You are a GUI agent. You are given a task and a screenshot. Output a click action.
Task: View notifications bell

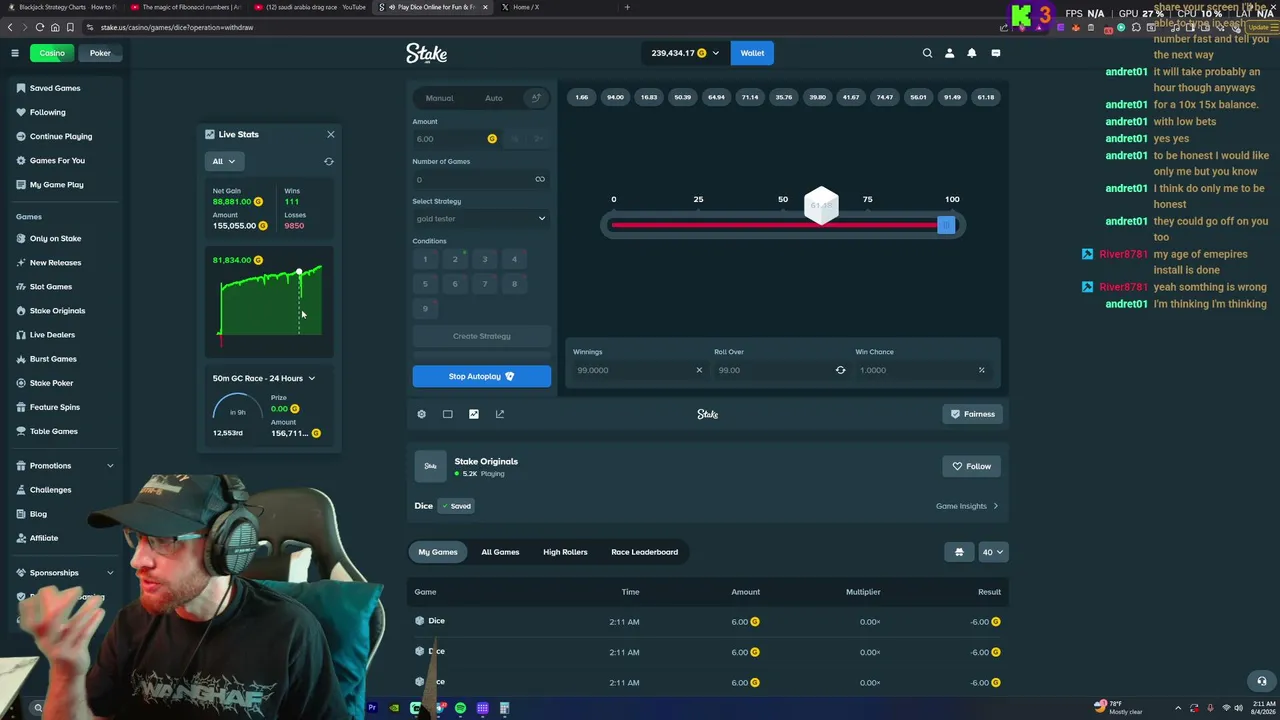971,53
